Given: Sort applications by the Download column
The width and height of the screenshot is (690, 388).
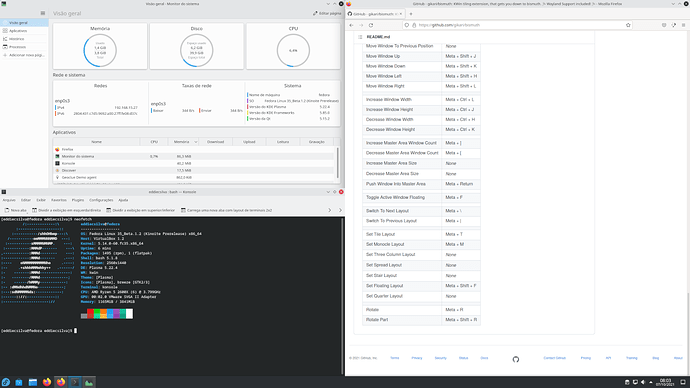Looking at the screenshot, I should pos(216,142).
